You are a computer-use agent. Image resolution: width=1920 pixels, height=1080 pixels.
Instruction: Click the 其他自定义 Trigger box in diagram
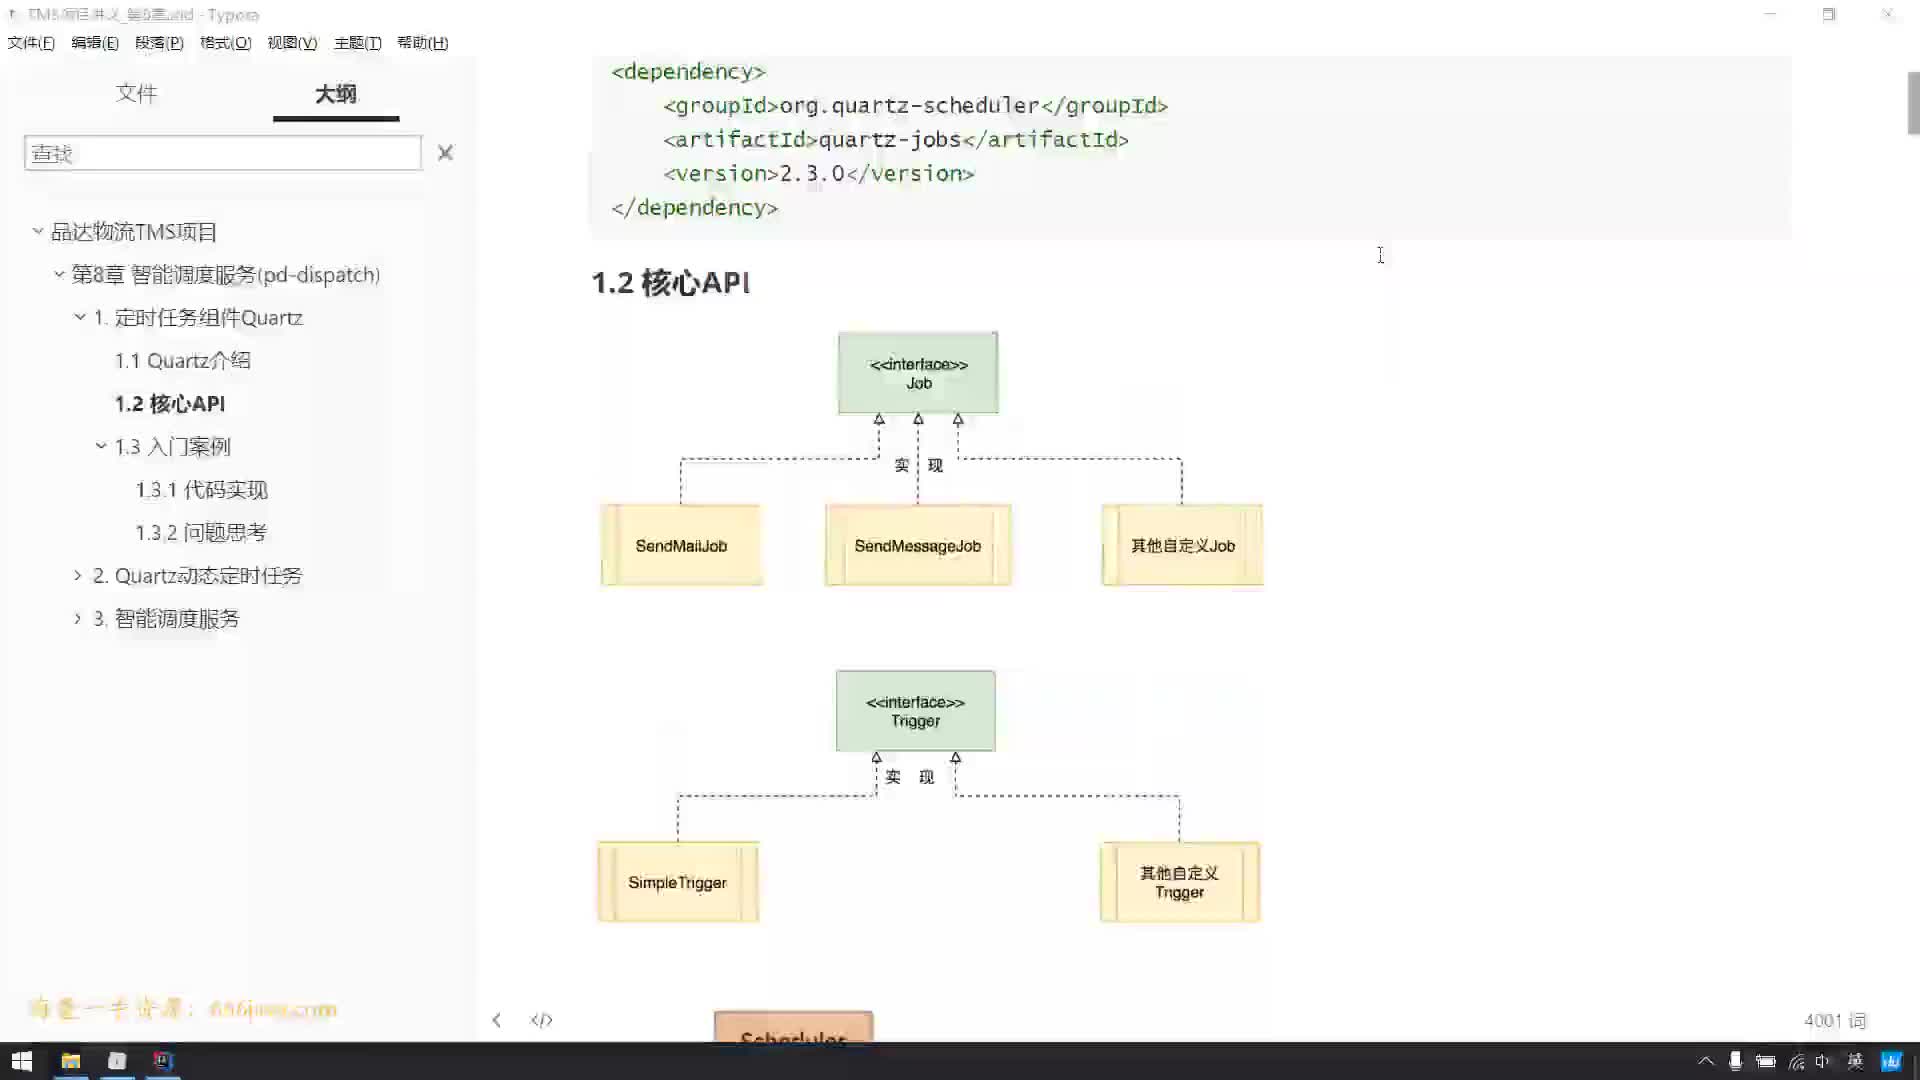click(1180, 882)
